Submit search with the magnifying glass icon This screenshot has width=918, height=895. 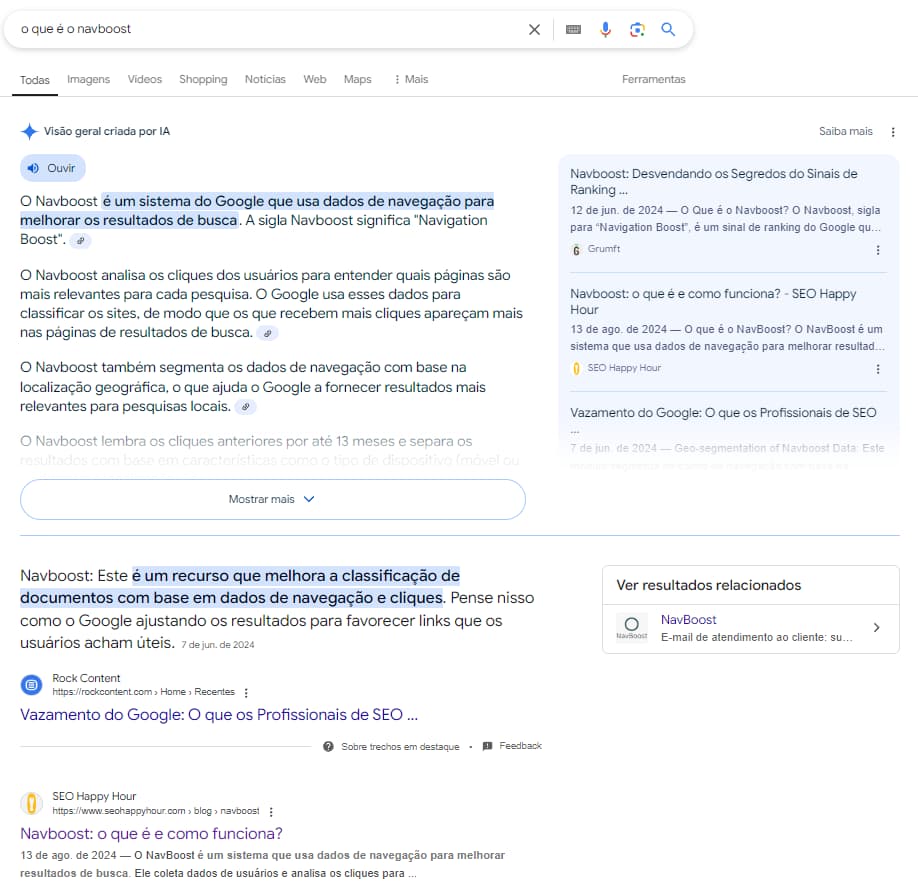(668, 29)
